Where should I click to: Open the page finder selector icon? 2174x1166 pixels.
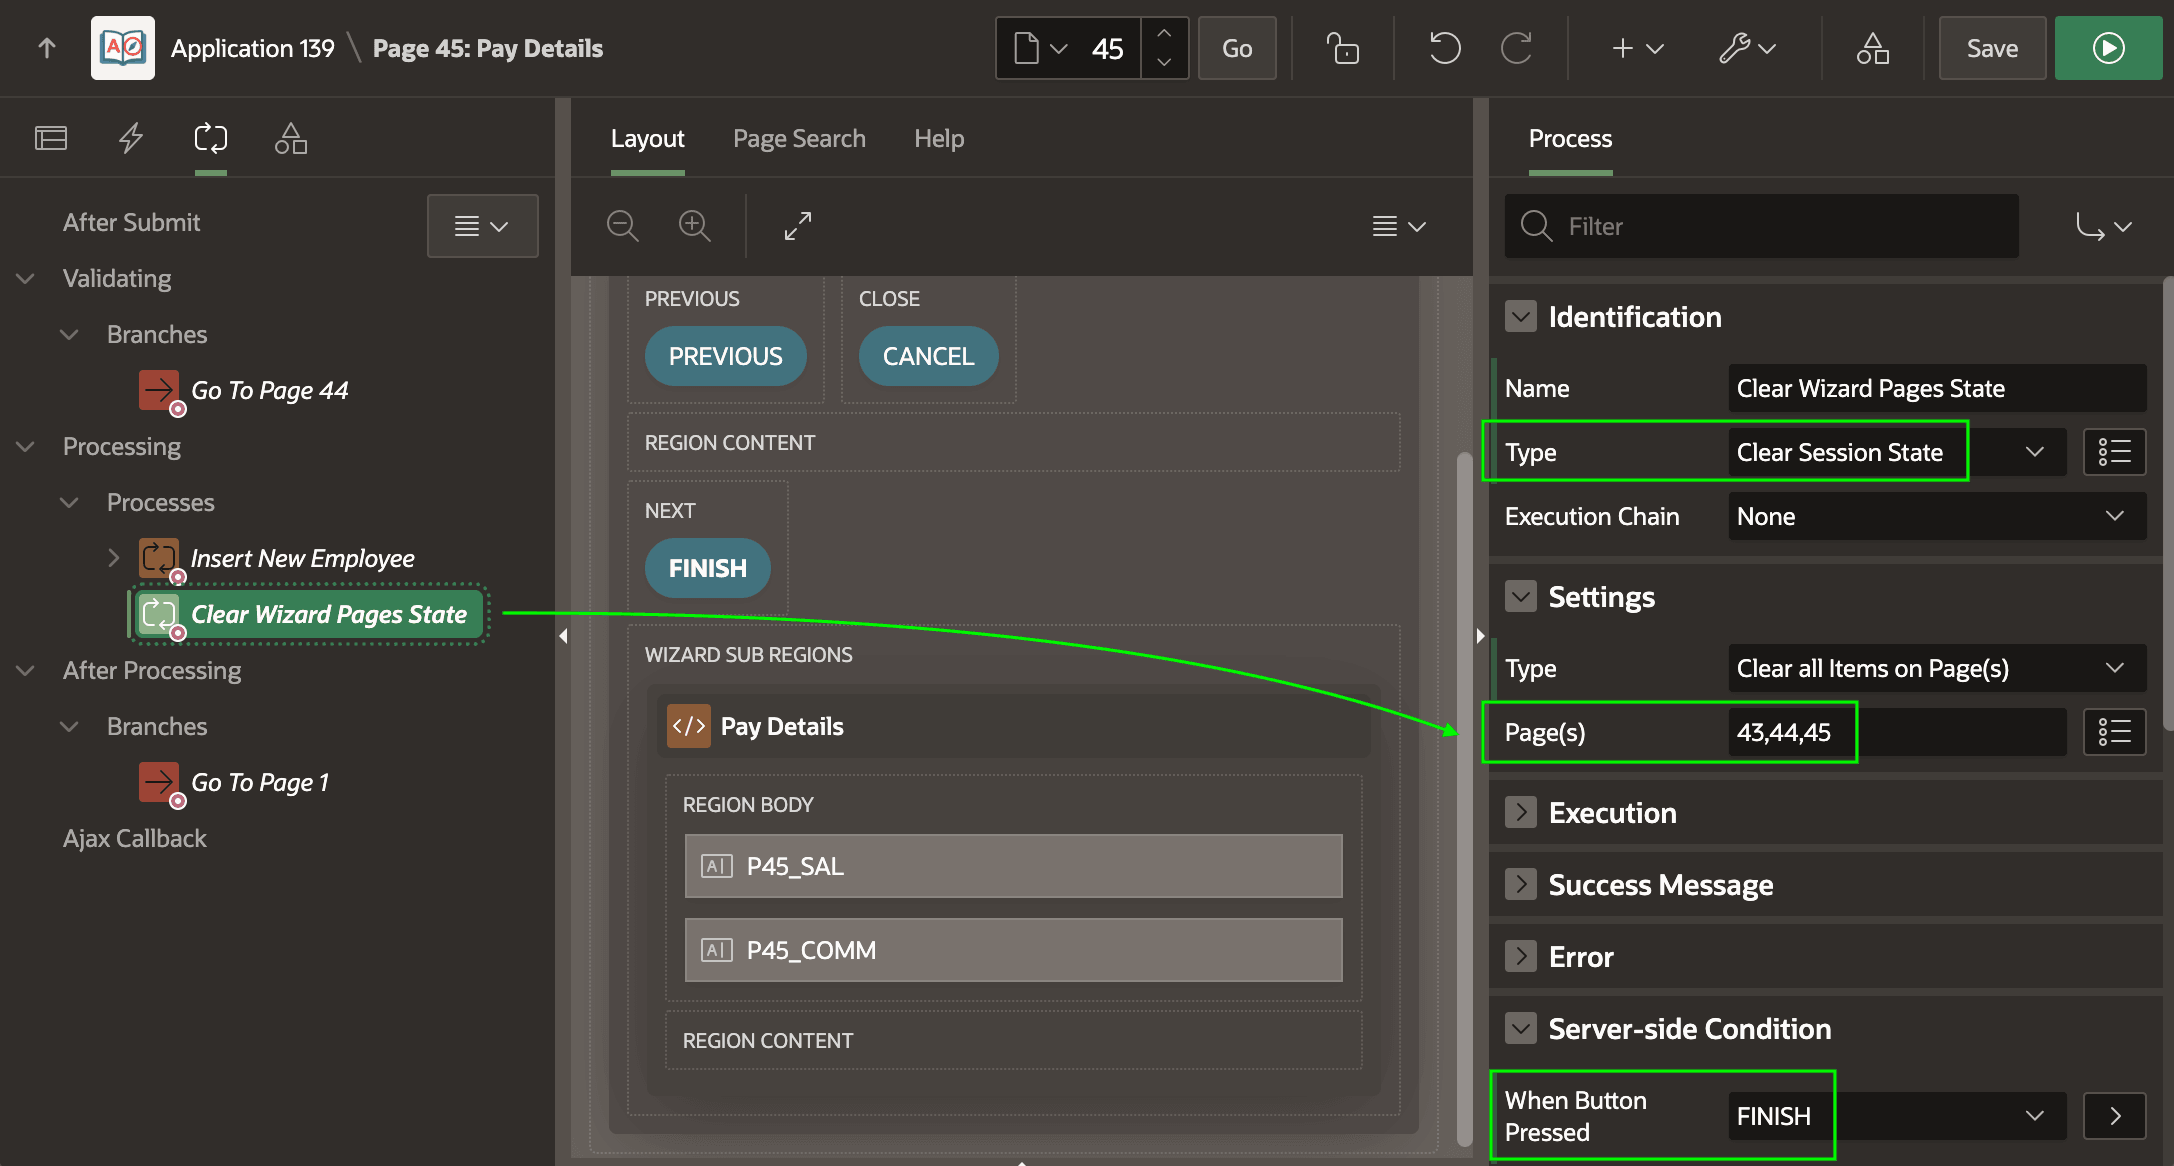coord(1040,48)
